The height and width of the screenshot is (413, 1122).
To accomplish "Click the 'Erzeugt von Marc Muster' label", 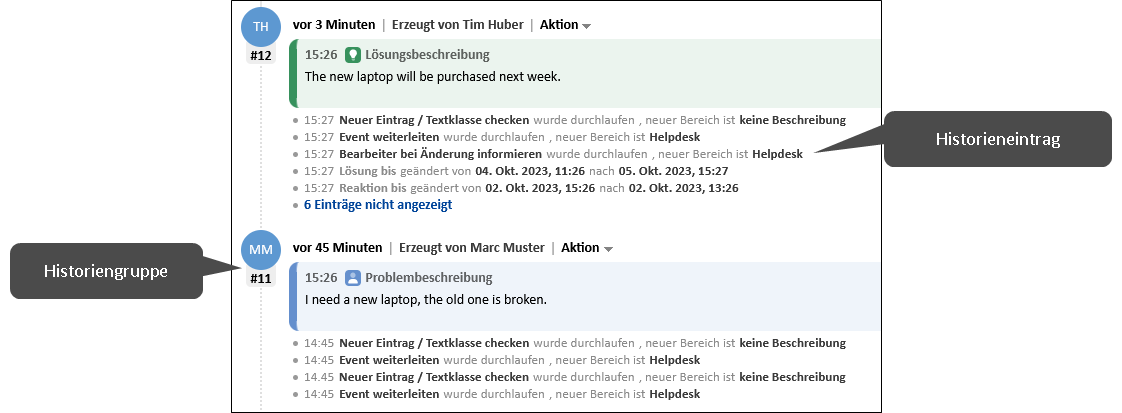I will pyautogui.click(x=473, y=248).
